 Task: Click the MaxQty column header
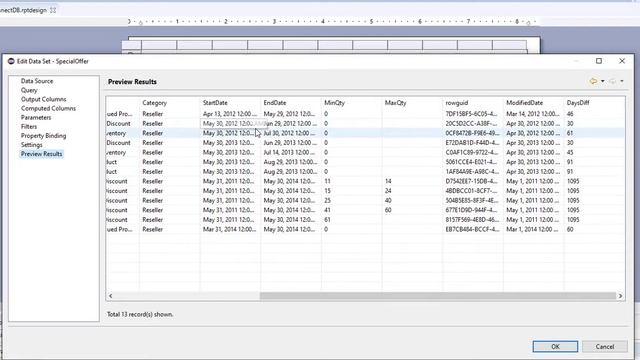412,103
